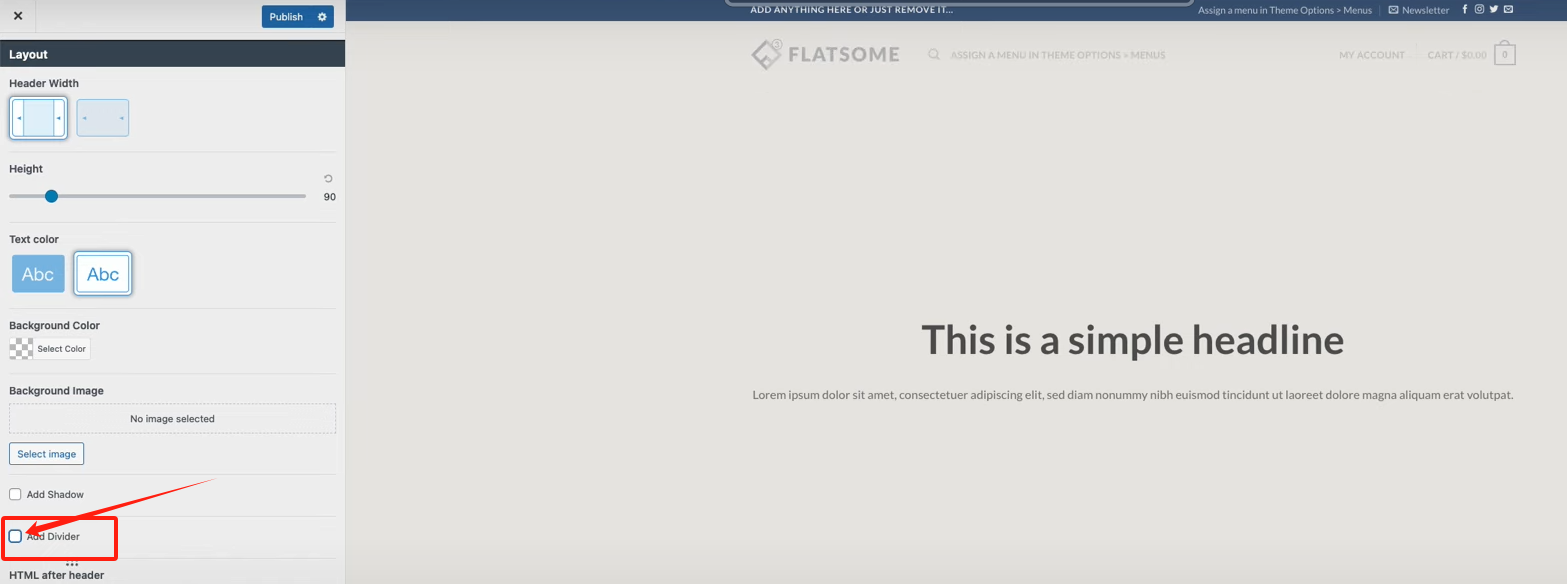Click ASSIGN A MENU IN THEME OPTIONS placeholder

[x=1057, y=55]
